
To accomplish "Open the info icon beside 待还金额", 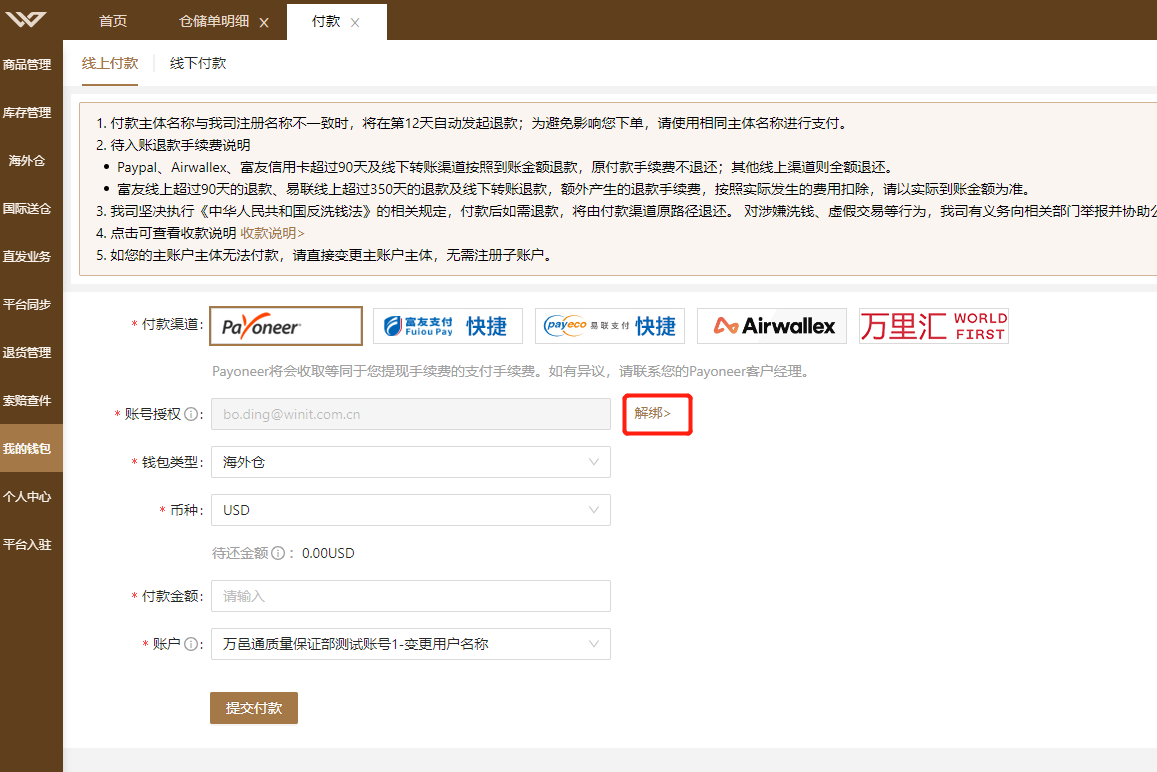I will pos(278,553).
